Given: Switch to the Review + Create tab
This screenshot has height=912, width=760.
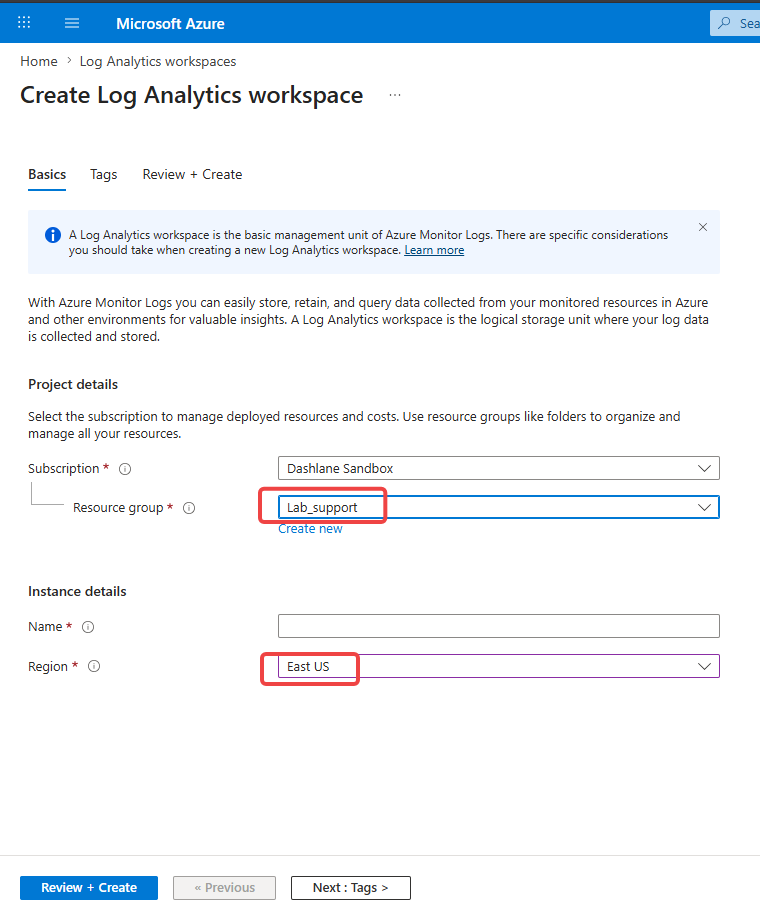Looking at the screenshot, I should coord(192,174).
